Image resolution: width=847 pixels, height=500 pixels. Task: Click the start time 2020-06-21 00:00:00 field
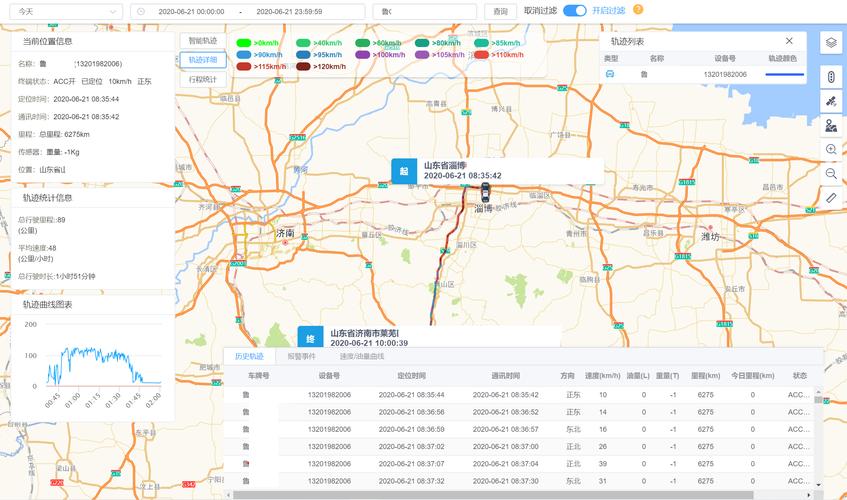click(x=191, y=11)
